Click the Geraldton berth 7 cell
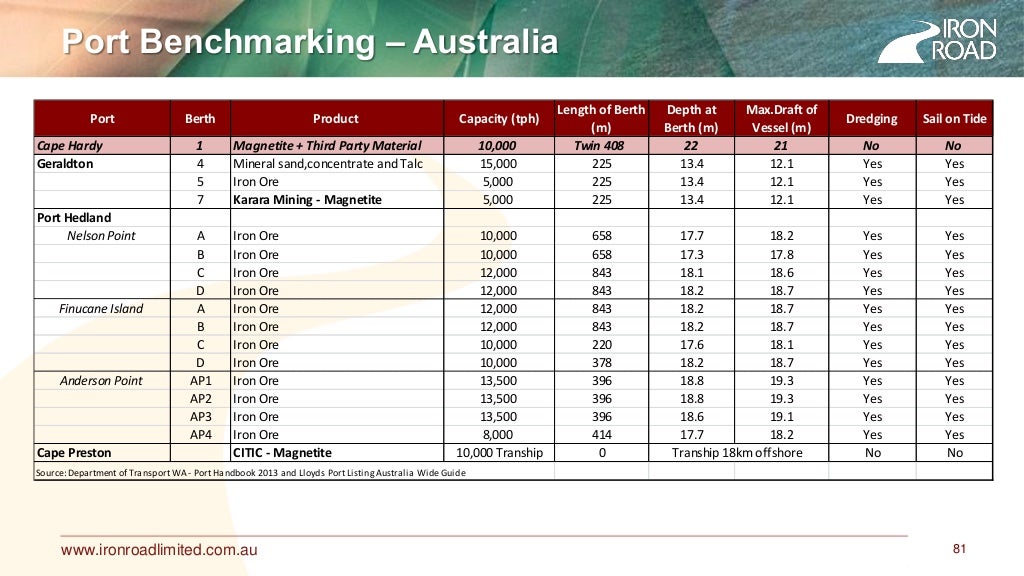Image resolution: width=1024 pixels, height=576 pixels. pyautogui.click(x=200, y=200)
